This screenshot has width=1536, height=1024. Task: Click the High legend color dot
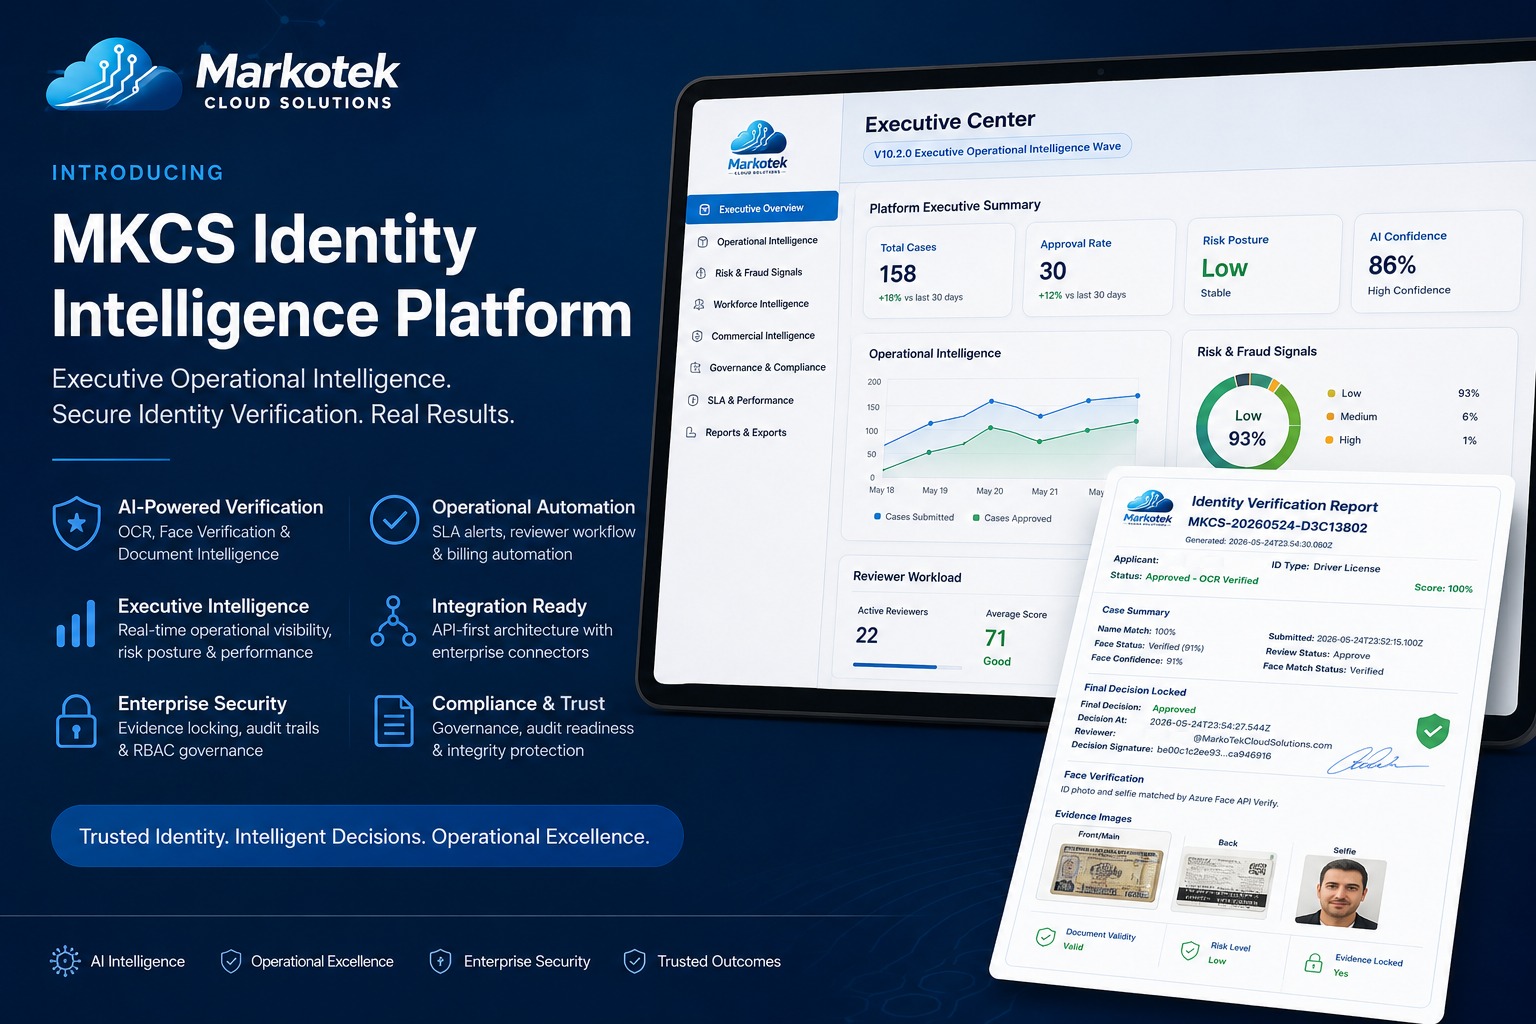coord(1329,439)
